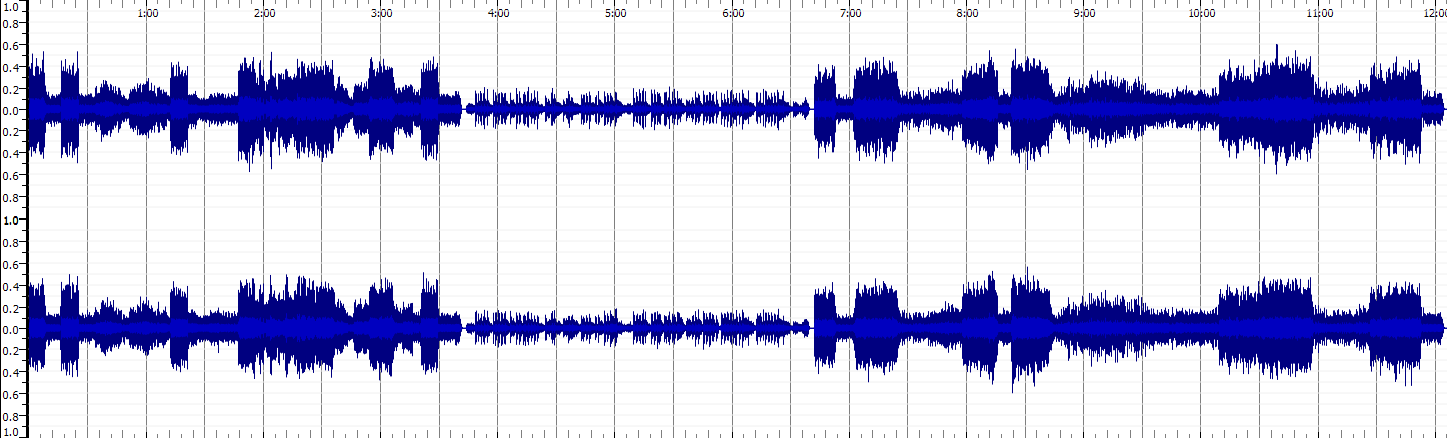Viewport: 1447px width, 438px height.
Task: Click the 1:00 mark on the time ruler
Action: coord(147,14)
